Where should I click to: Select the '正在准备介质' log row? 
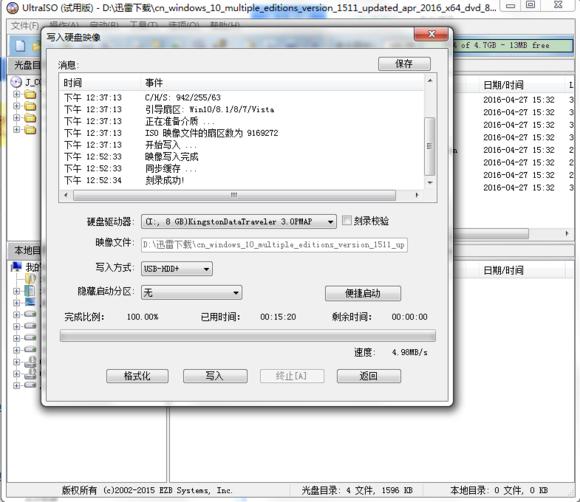point(242,121)
